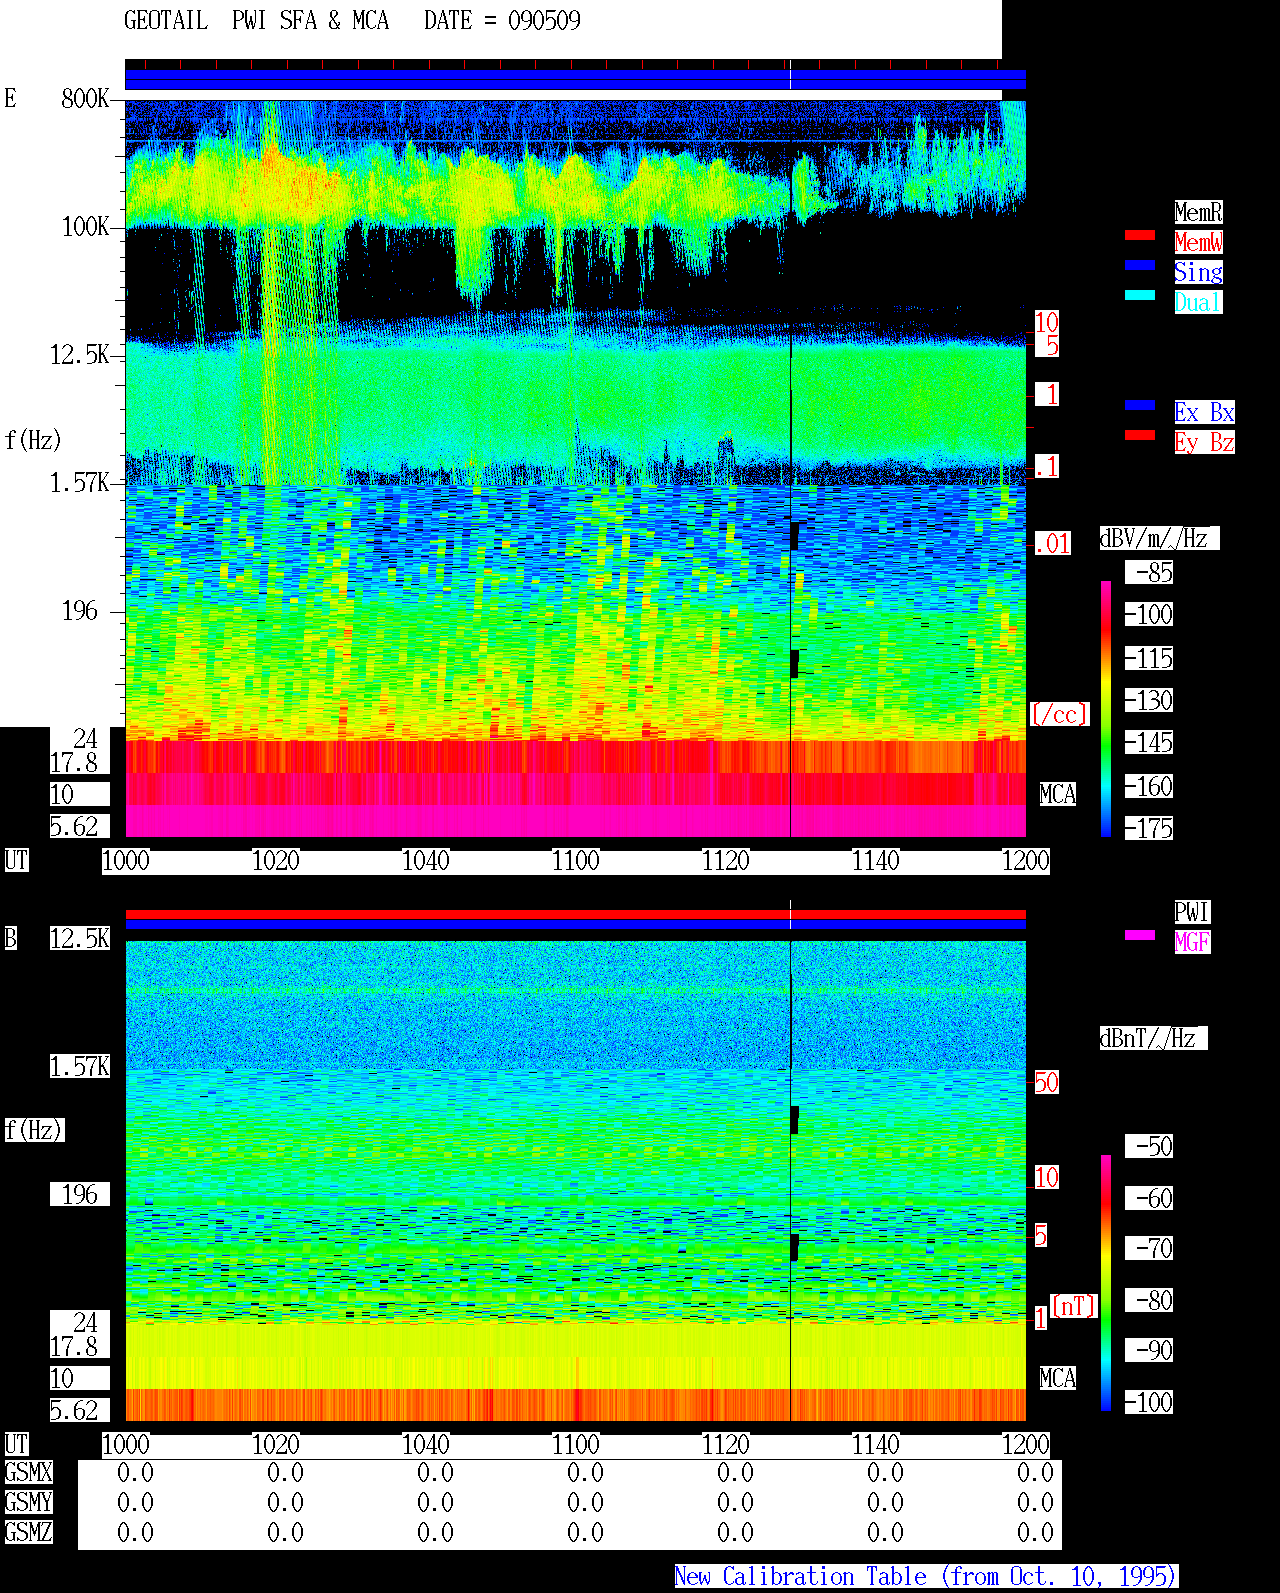Click the 50 nT scale marker

point(1046,1082)
